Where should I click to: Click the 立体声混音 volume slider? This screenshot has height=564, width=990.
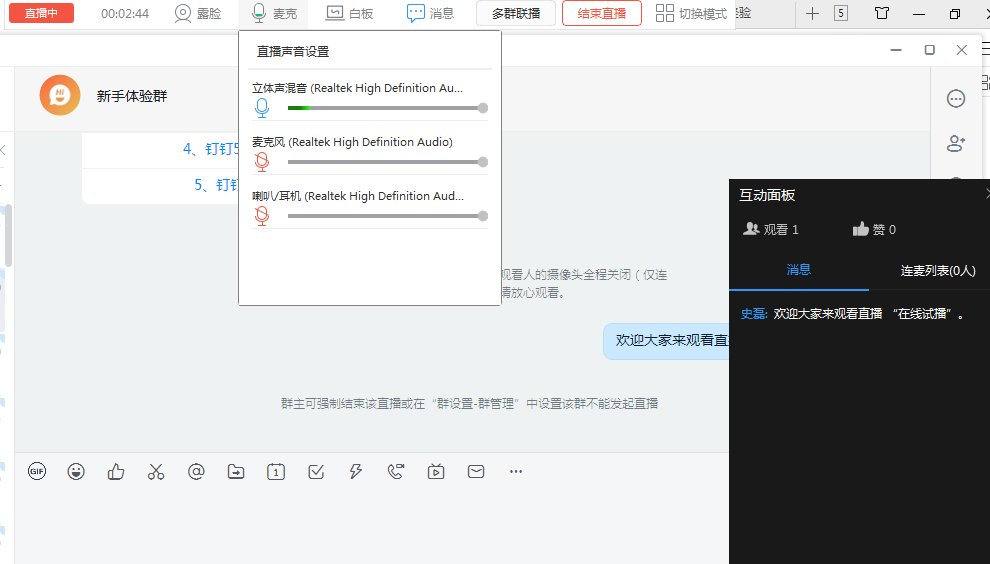pos(385,108)
